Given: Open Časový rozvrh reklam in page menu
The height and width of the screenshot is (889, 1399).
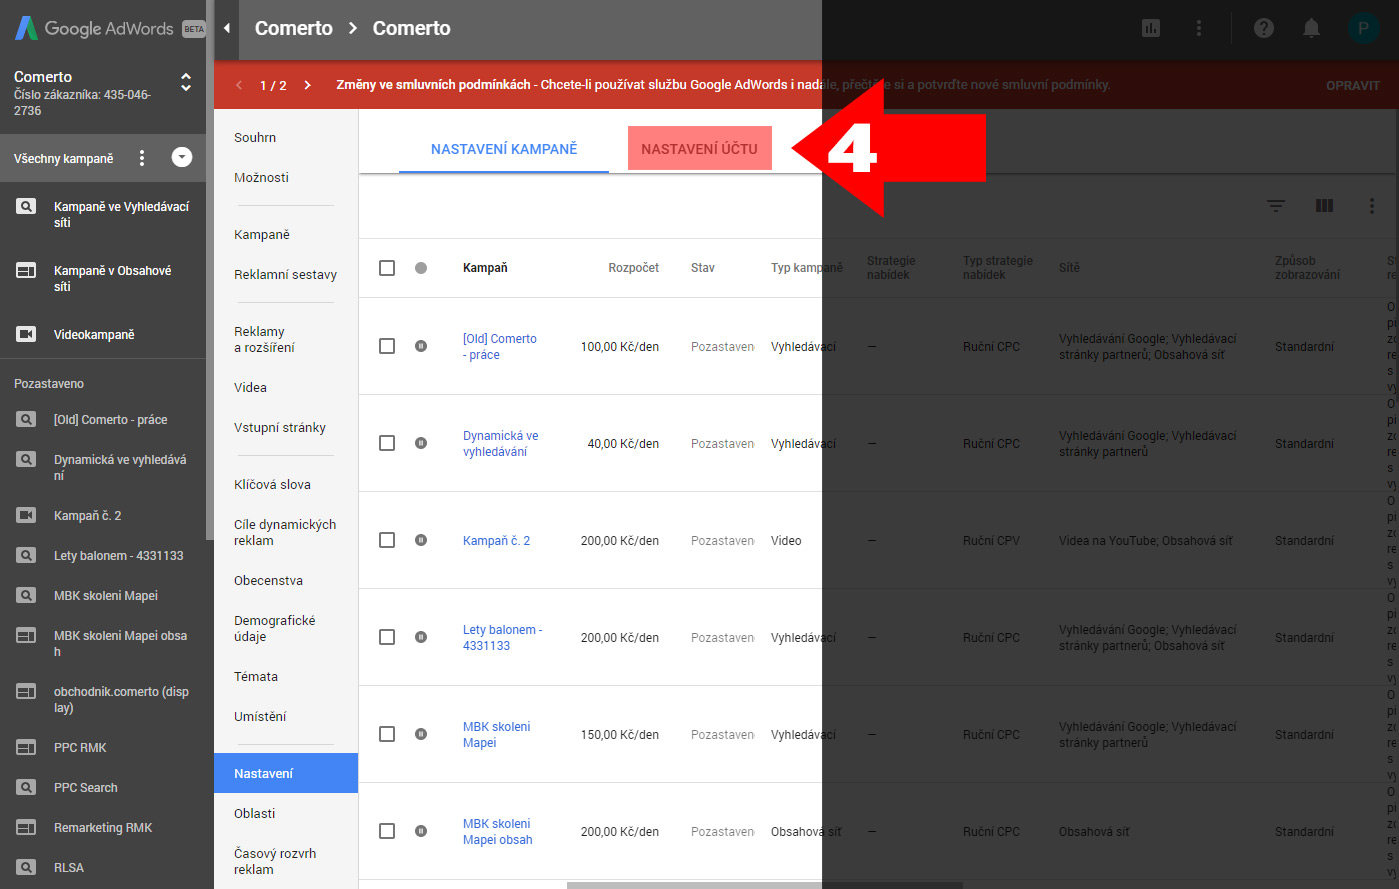Looking at the screenshot, I should point(275,862).
